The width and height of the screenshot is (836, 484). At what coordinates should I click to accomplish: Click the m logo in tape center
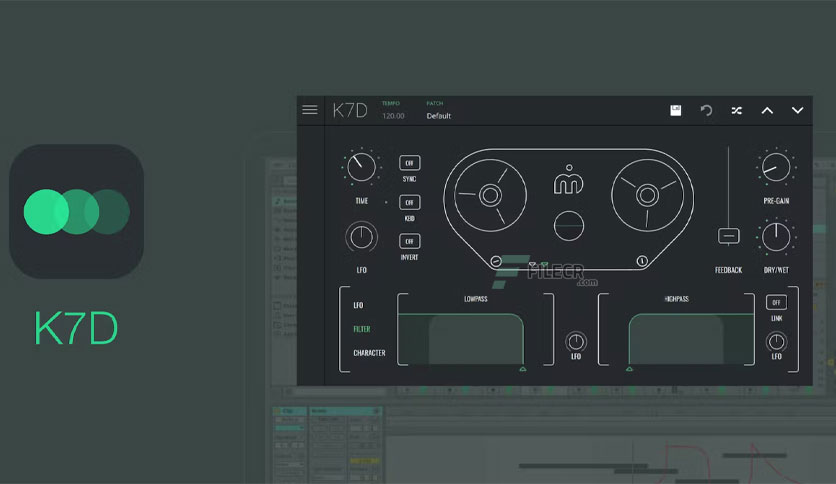tap(568, 180)
